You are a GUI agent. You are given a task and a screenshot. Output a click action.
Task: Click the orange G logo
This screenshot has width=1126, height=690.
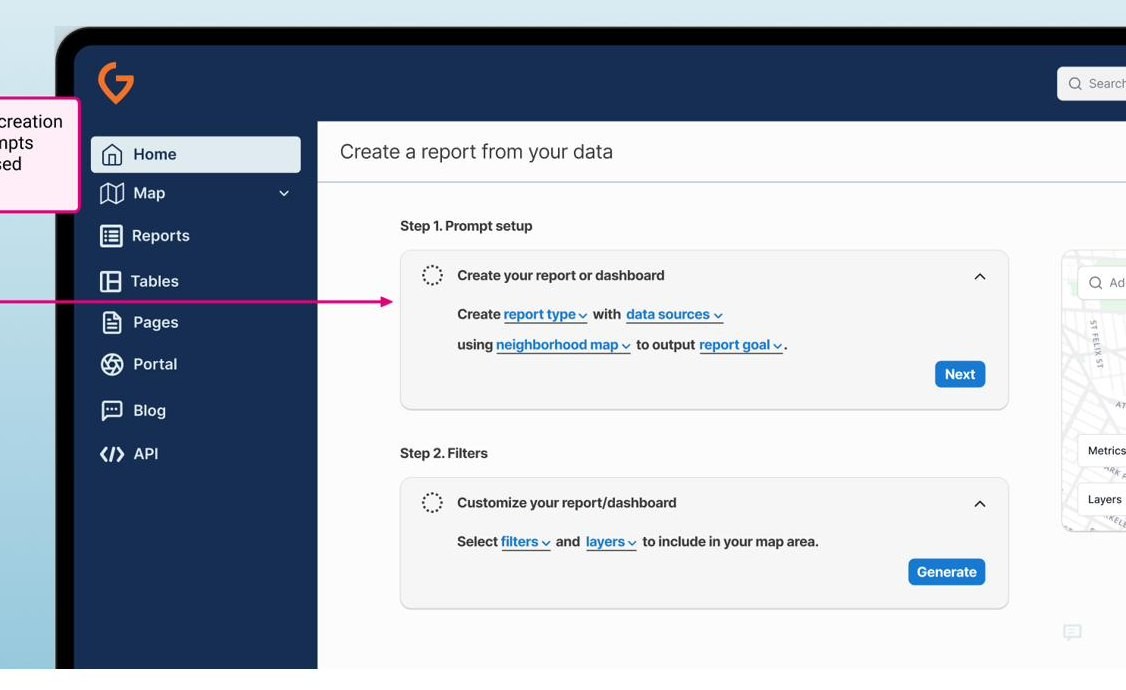[x=116, y=83]
